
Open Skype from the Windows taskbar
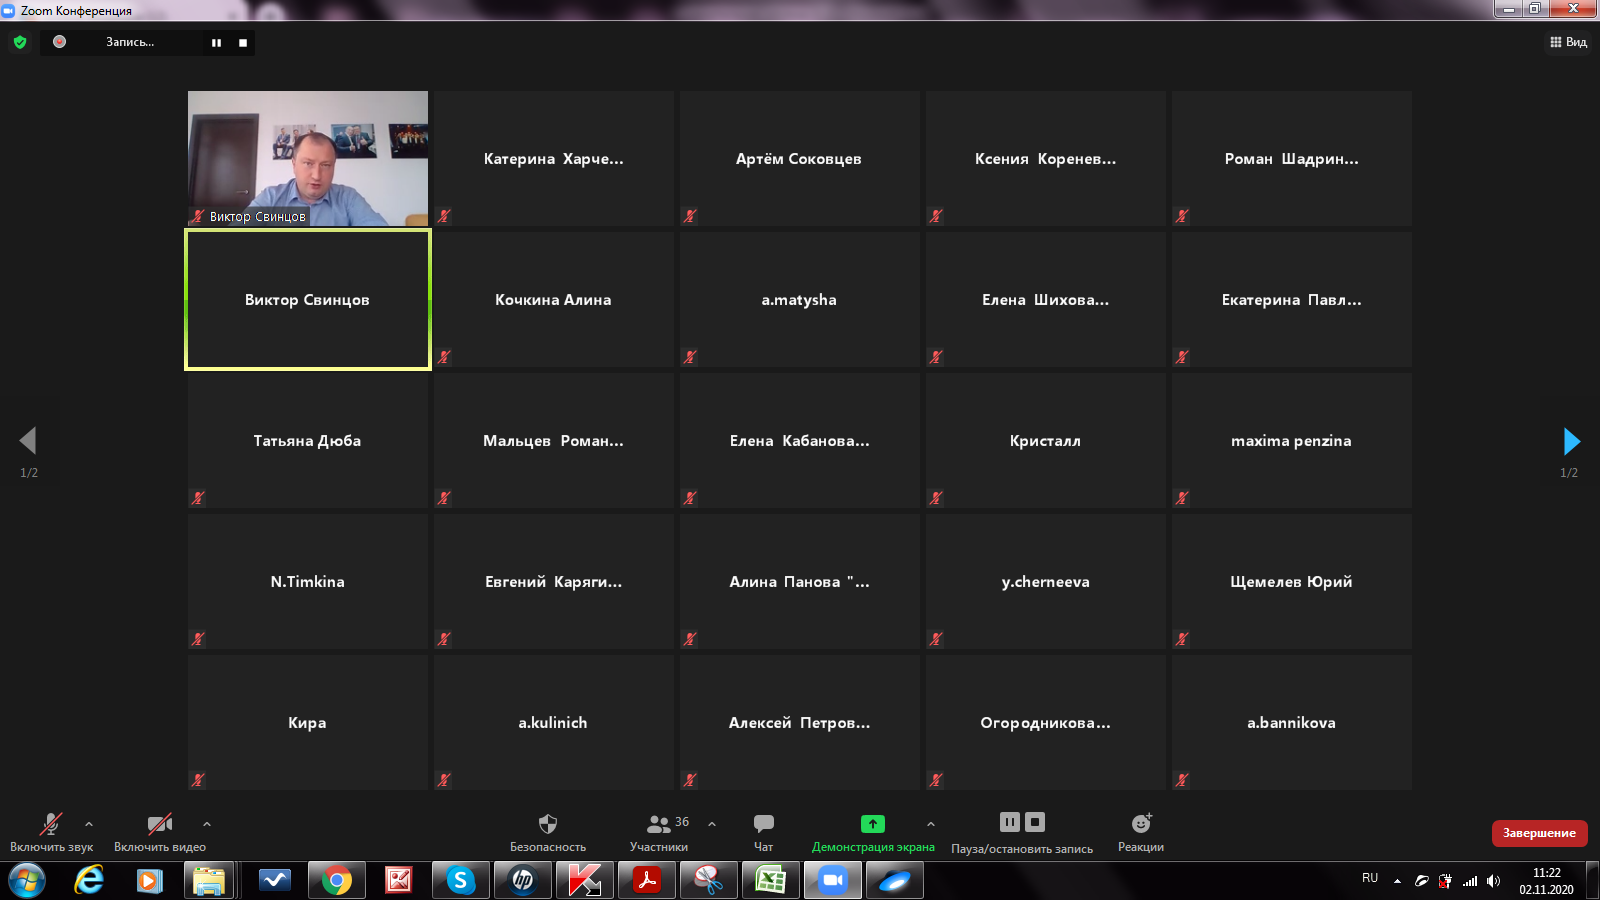(x=460, y=880)
